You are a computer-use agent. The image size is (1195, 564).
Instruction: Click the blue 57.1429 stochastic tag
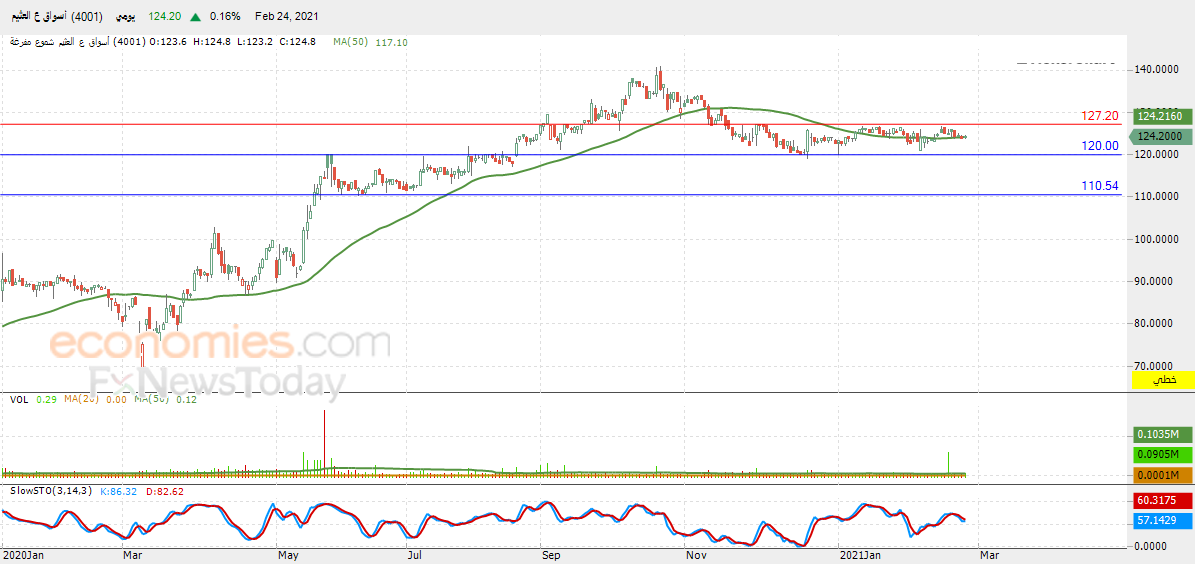[x=1161, y=521]
